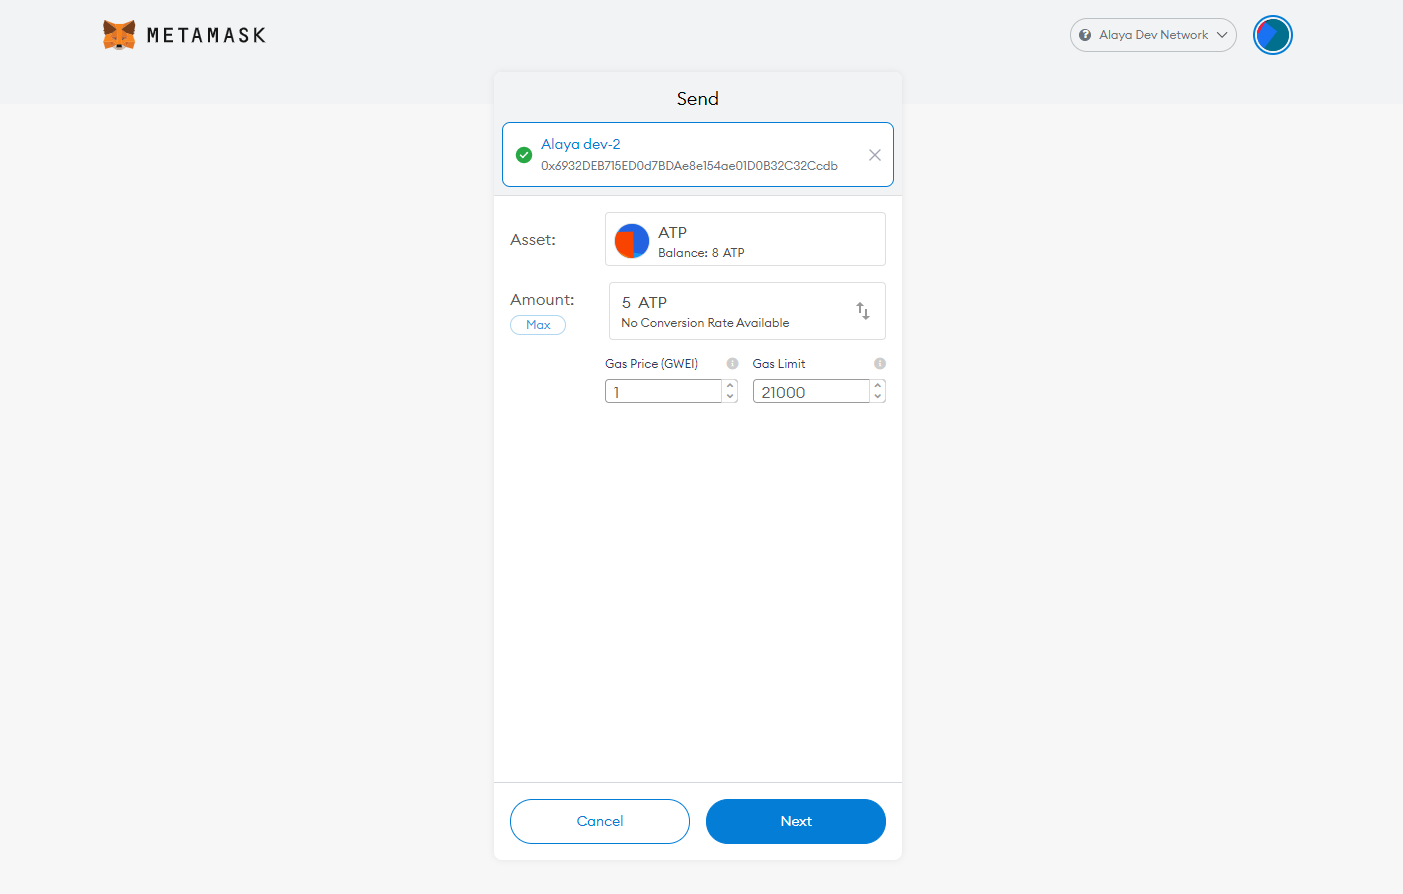
Task: Decrease Gas Price with down arrow
Action: click(x=731, y=397)
